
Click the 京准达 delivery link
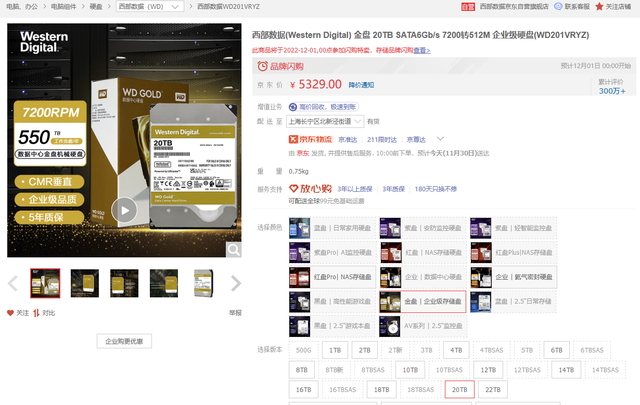(348, 140)
